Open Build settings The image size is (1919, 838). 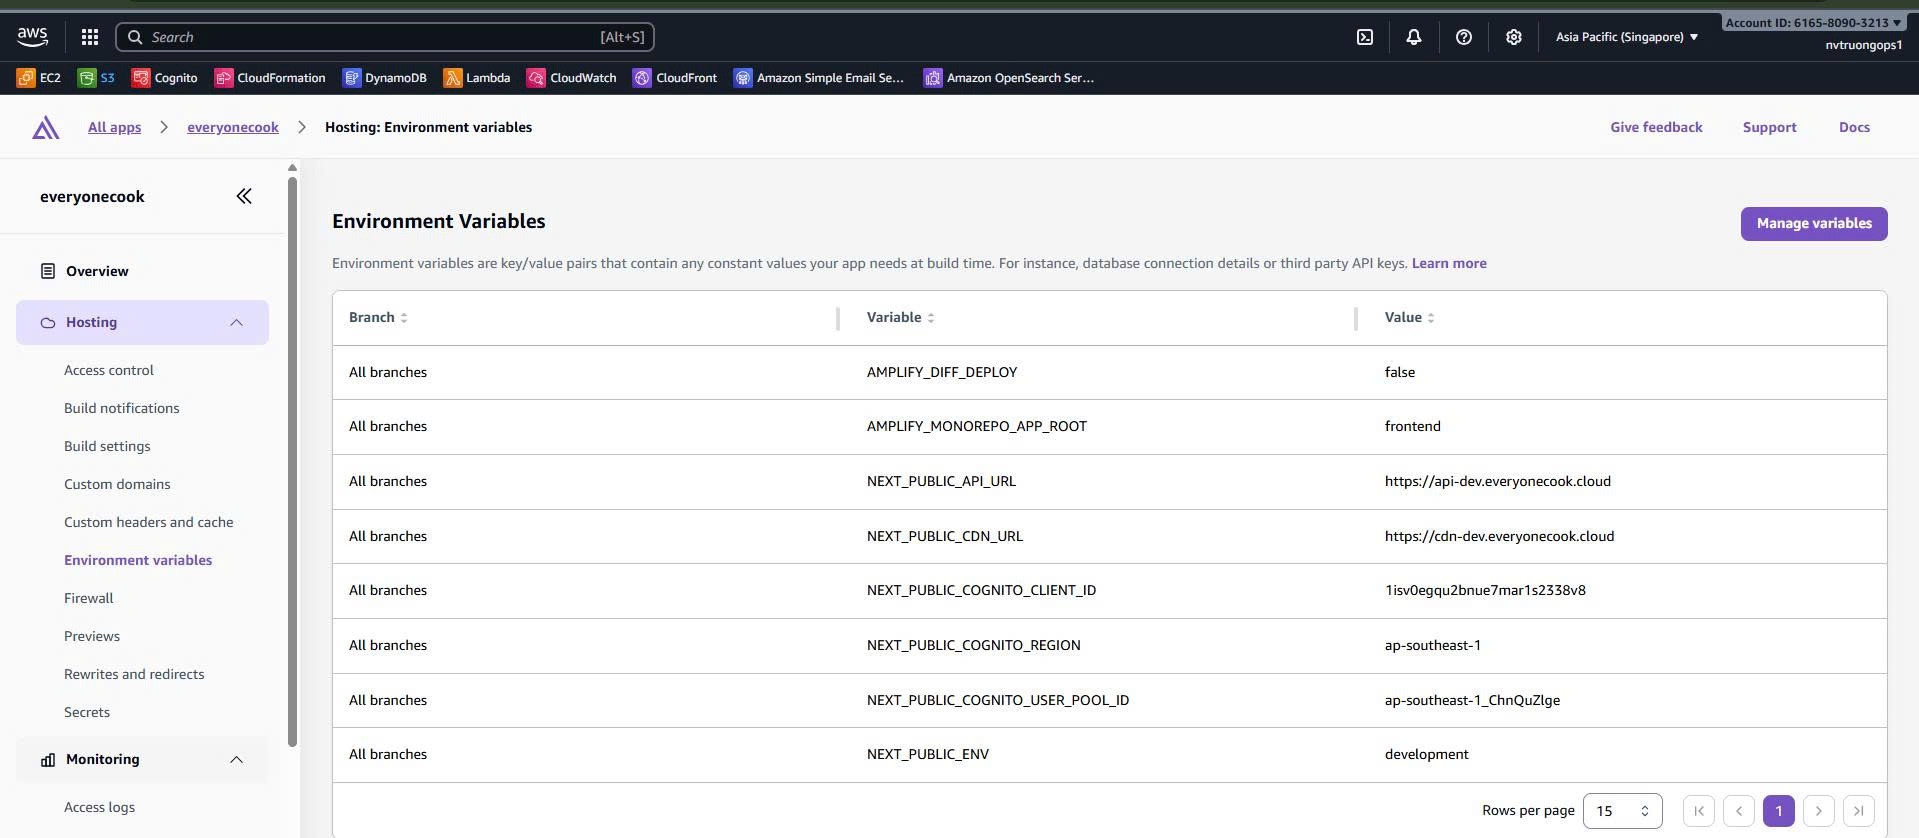tap(107, 446)
